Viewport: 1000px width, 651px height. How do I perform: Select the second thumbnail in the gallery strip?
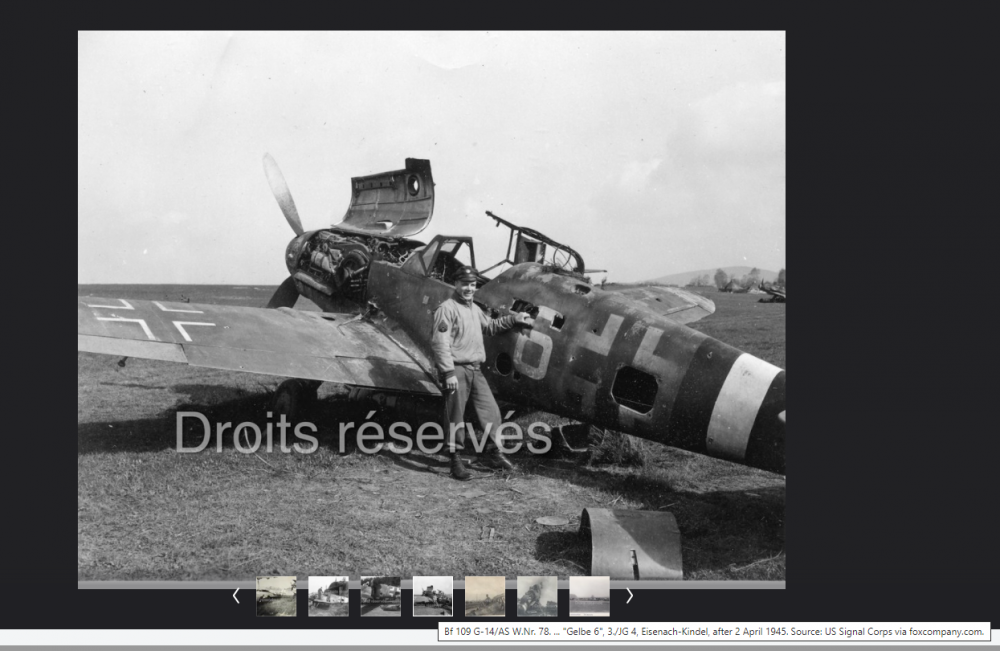point(328,596)
